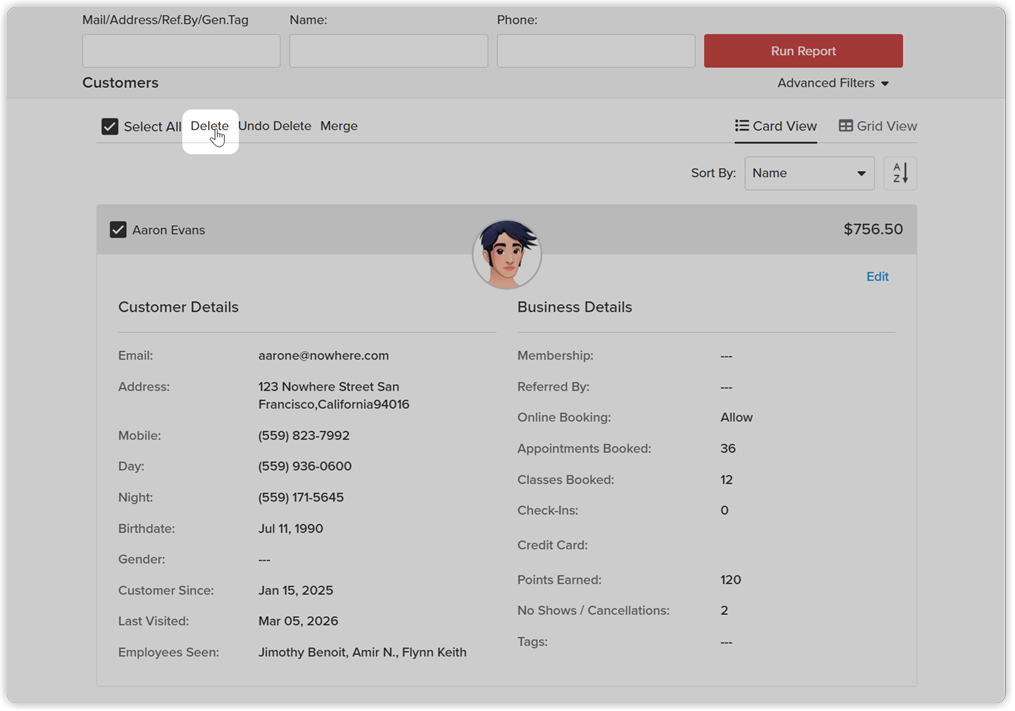1015x711 pixels.
Task: Click the Aaron Evans name
Action: point(168,230)
